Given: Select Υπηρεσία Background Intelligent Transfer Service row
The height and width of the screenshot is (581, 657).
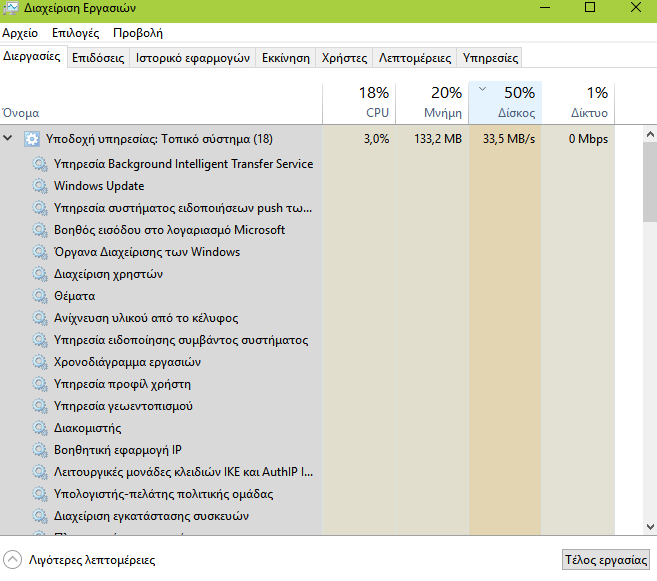Looking at the screenshot, I should pyautogui.click(x=308, y=164).
